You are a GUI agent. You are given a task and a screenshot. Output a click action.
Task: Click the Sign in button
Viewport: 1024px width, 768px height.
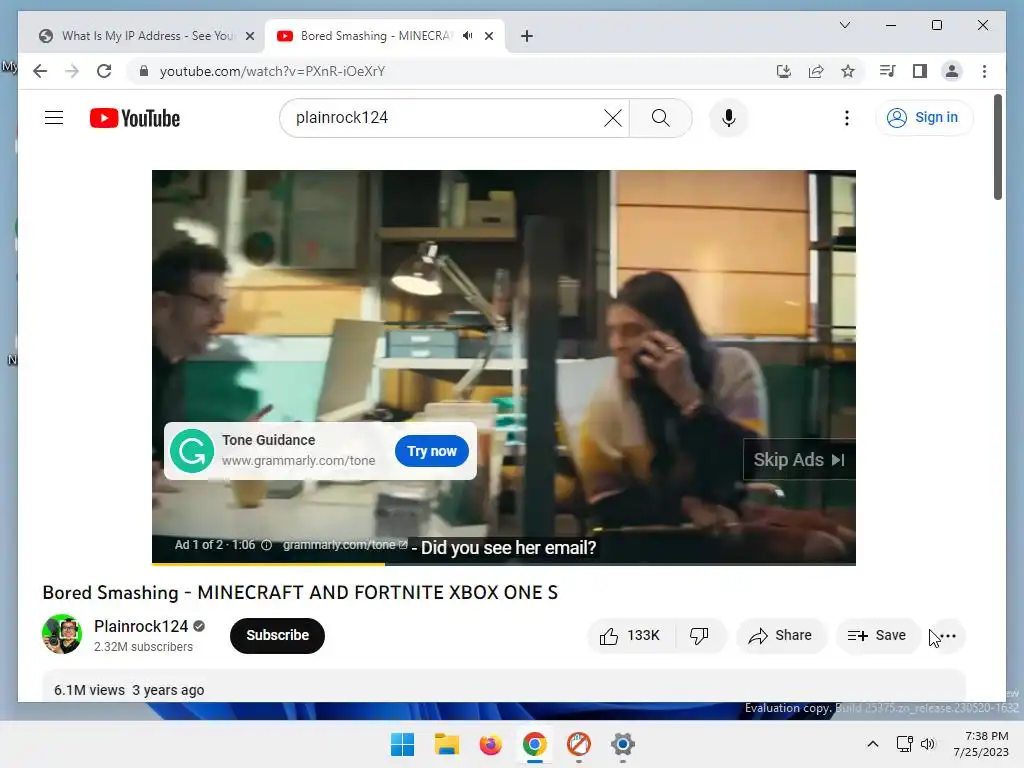pyautogui.click(x=923, y=118)
